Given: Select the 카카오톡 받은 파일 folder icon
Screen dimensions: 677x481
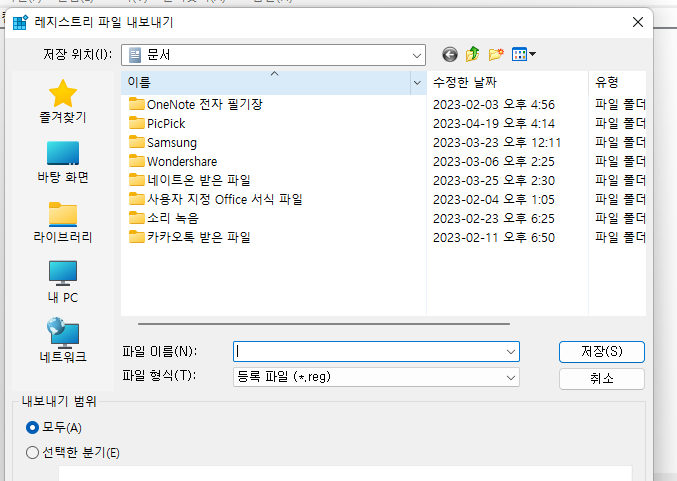Looking at the screenshot, I should click(x=137, y=237).
